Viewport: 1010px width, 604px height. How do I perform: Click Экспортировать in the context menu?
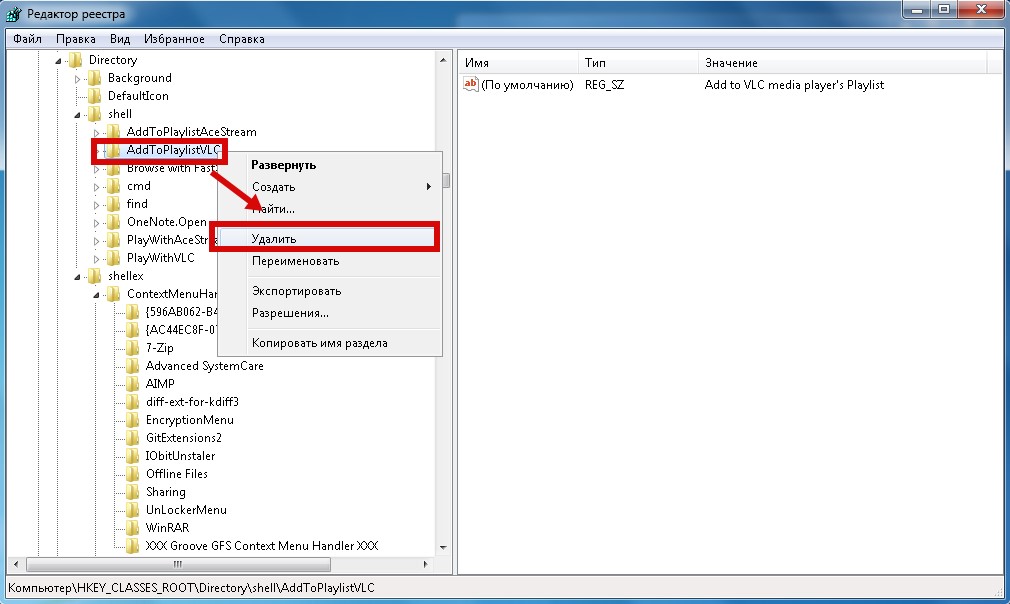pyautogui.click(x=296, y=291)
